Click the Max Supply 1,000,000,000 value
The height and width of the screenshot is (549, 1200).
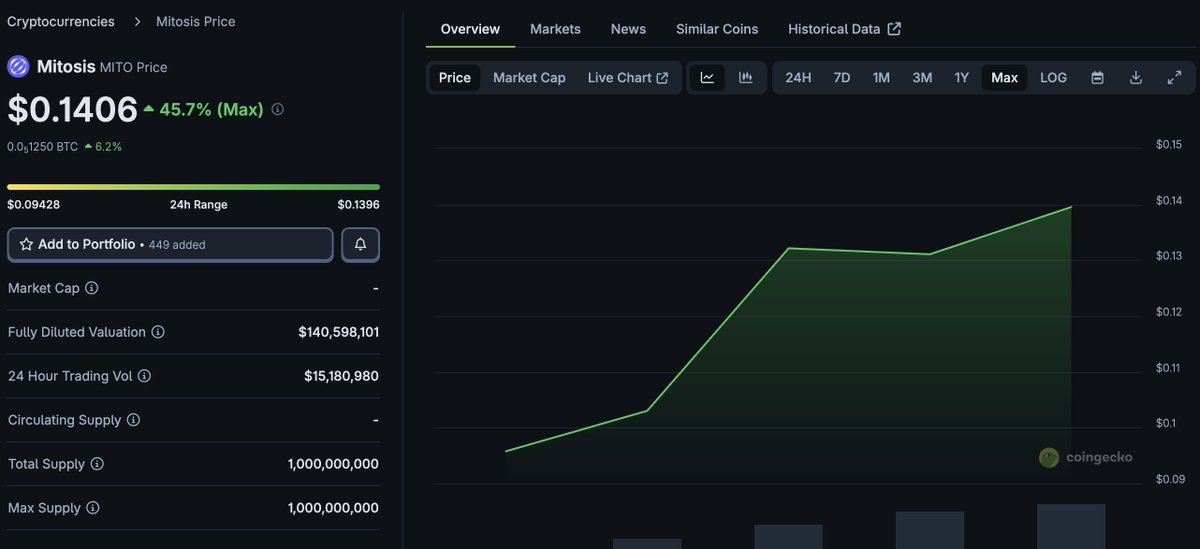point(333,508)
